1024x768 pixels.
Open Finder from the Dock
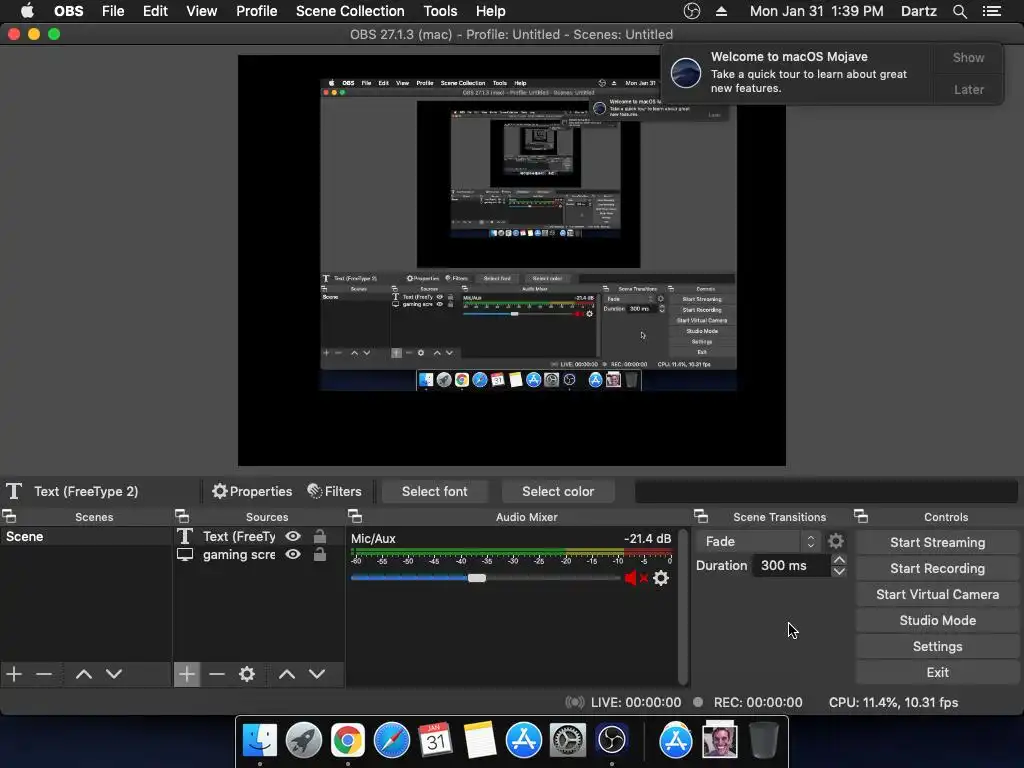tap(259, 740)
